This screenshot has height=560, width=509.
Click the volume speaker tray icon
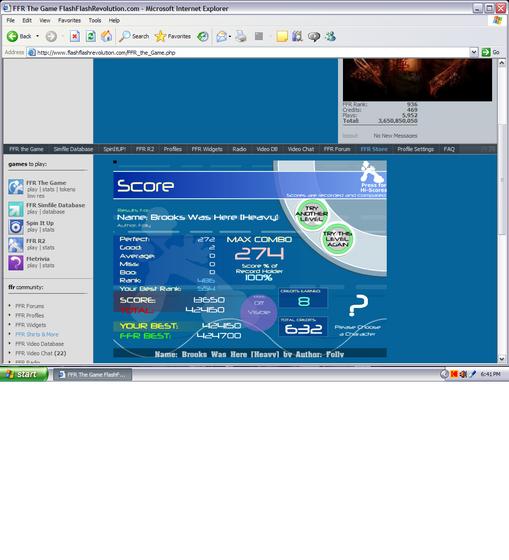463,374
